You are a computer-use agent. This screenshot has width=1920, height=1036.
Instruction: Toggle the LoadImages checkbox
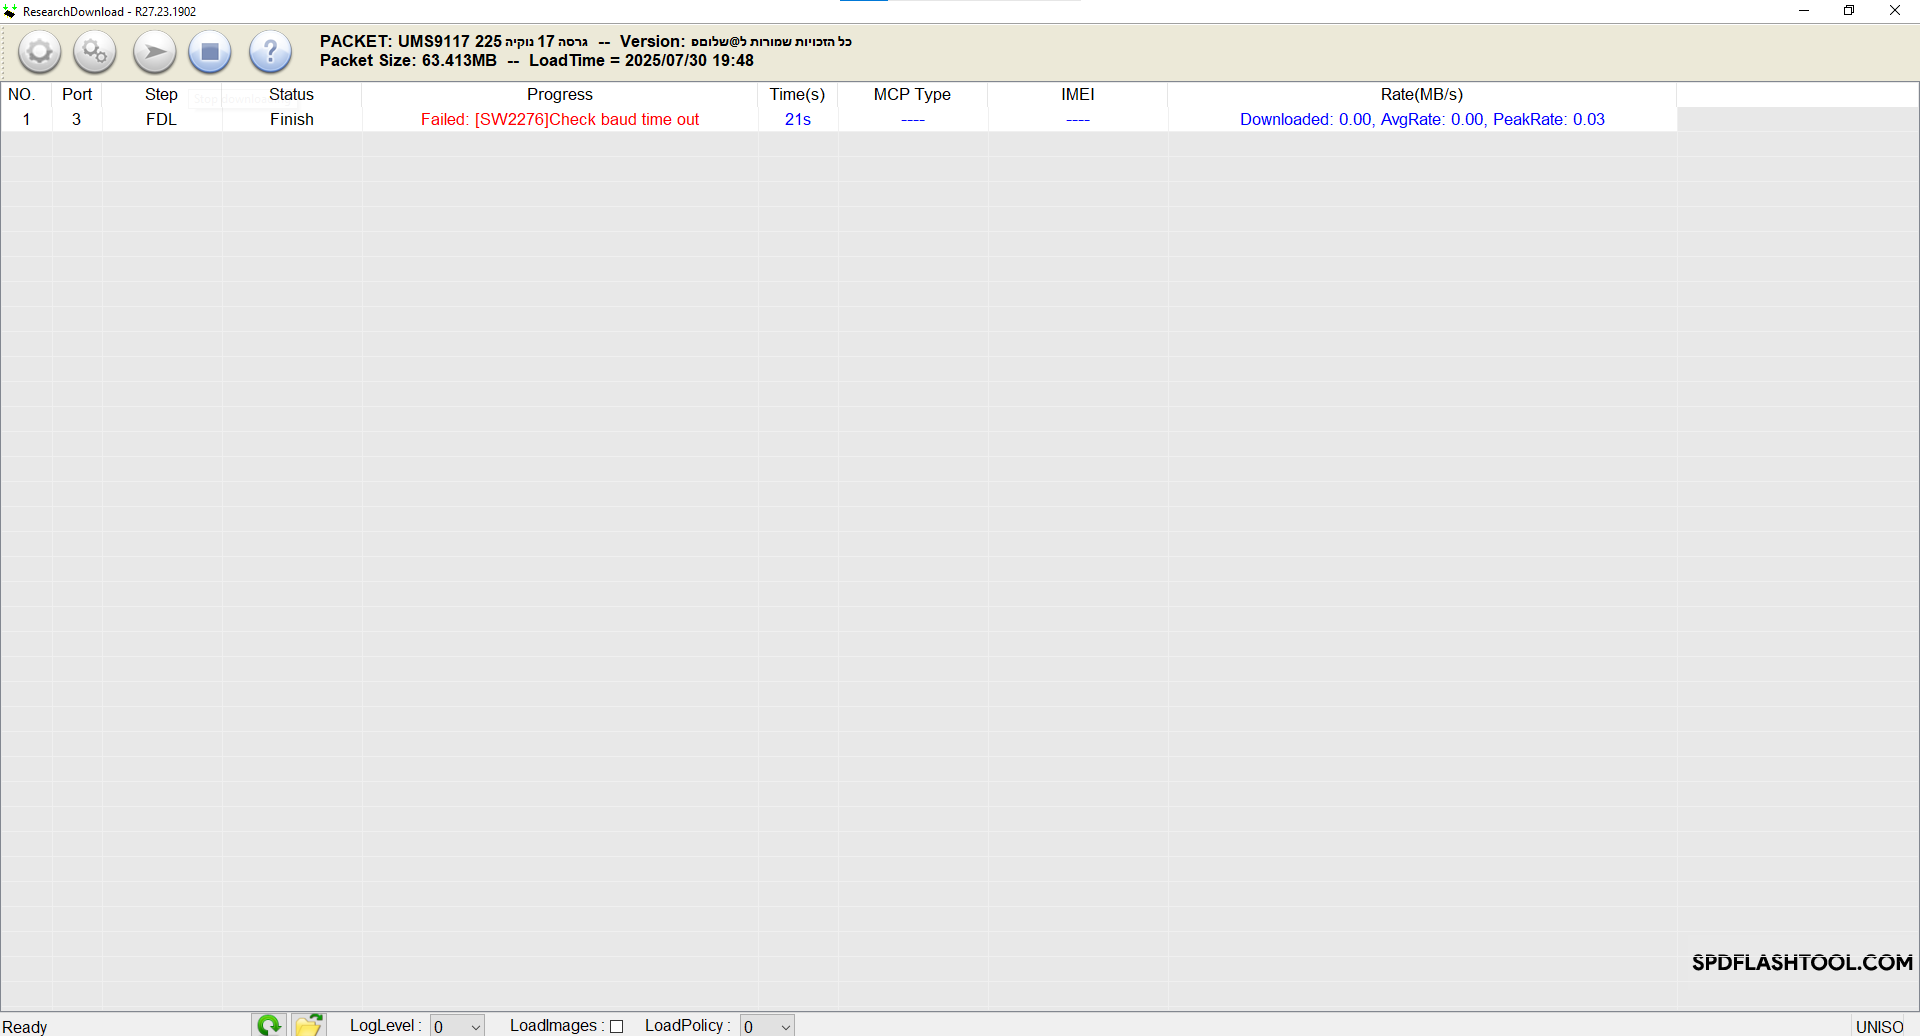617,1026
